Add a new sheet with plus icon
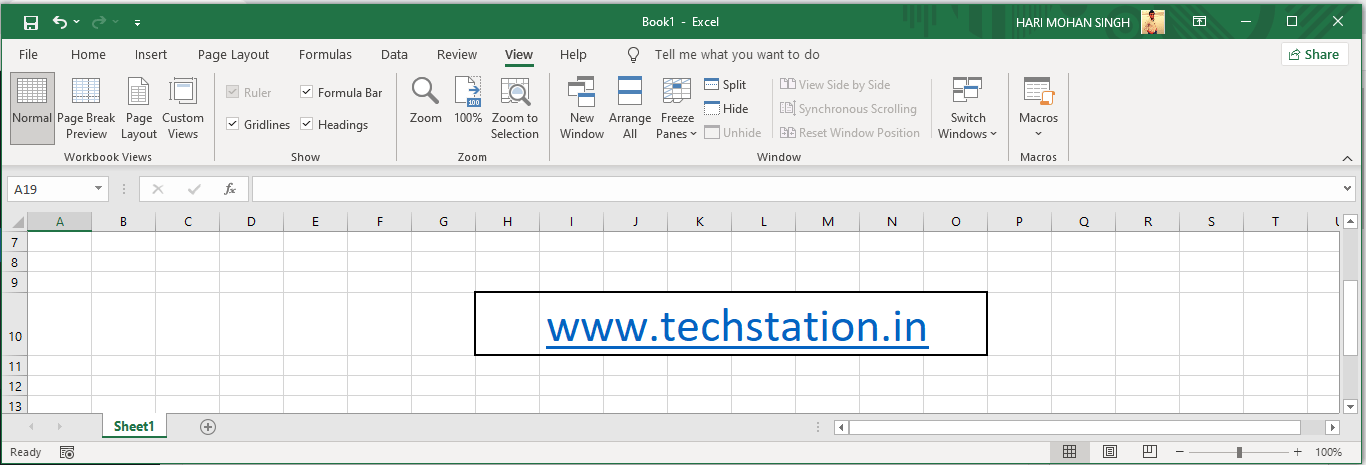Viewport: 1366px width, 465px height. coord(208,427)
